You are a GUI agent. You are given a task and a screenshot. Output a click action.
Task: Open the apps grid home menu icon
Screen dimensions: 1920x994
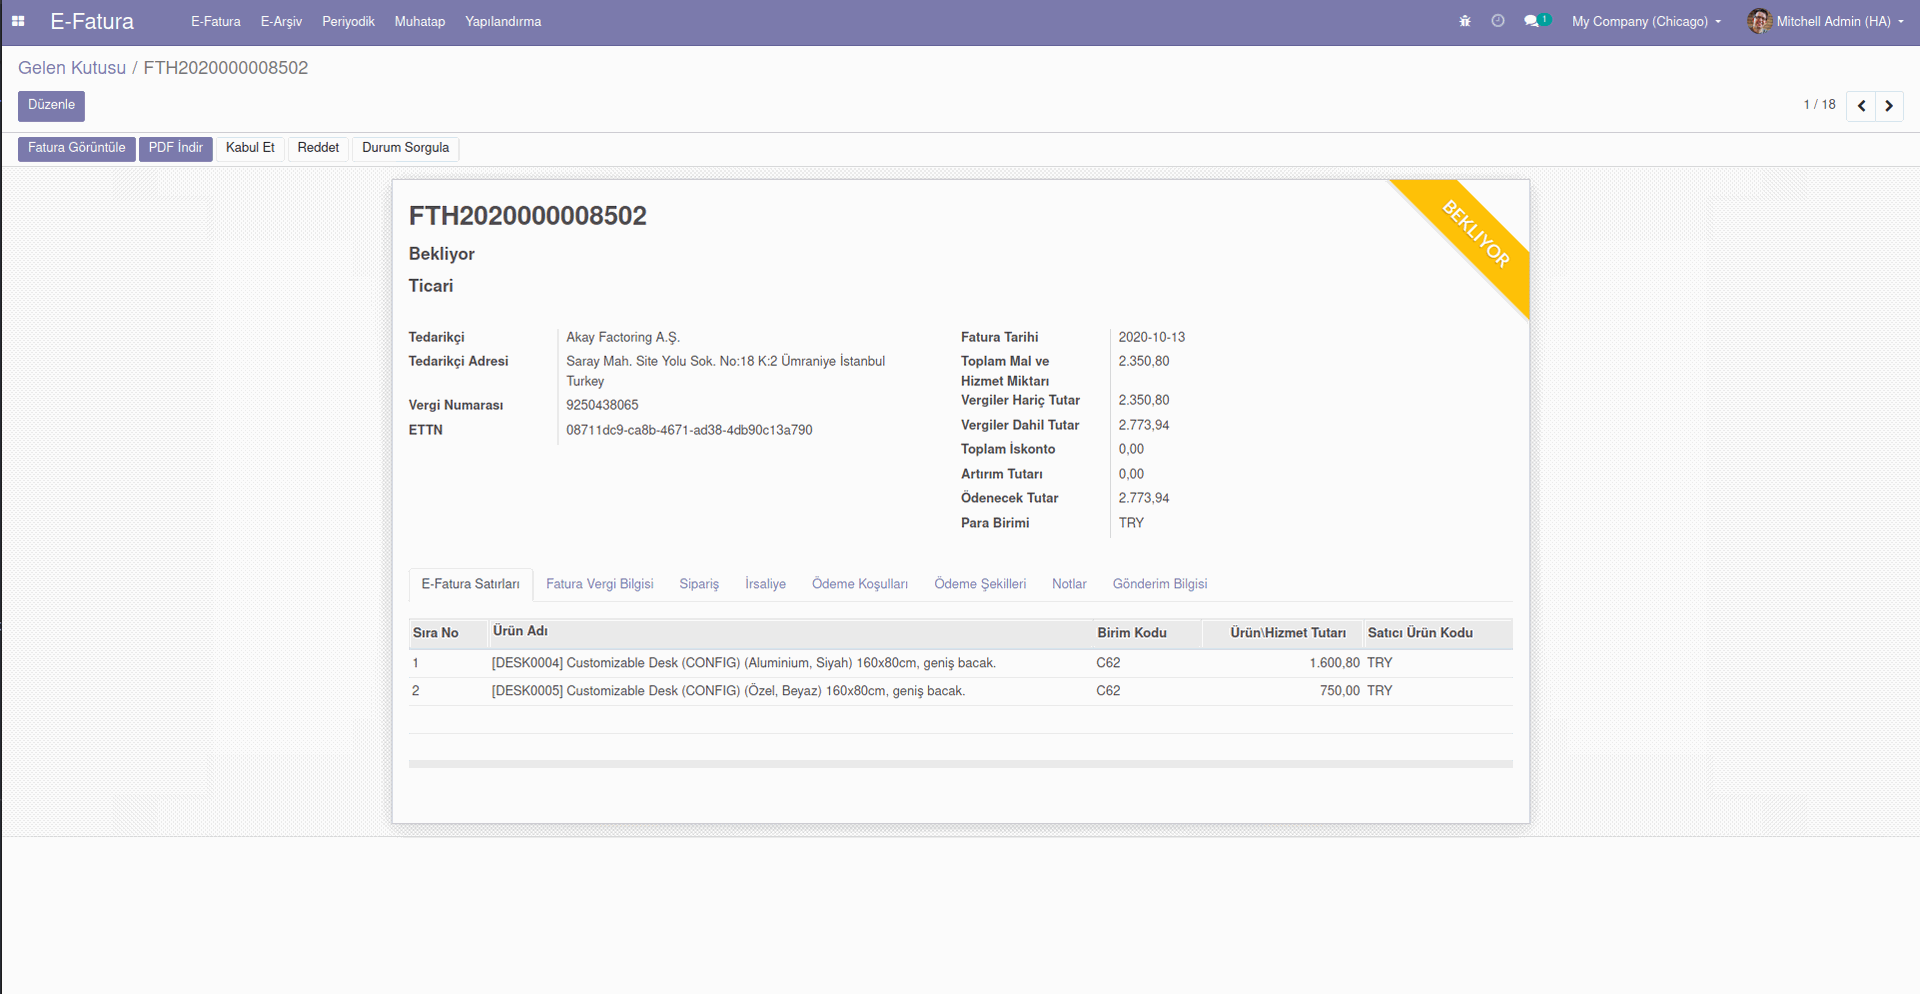[18, 21]
